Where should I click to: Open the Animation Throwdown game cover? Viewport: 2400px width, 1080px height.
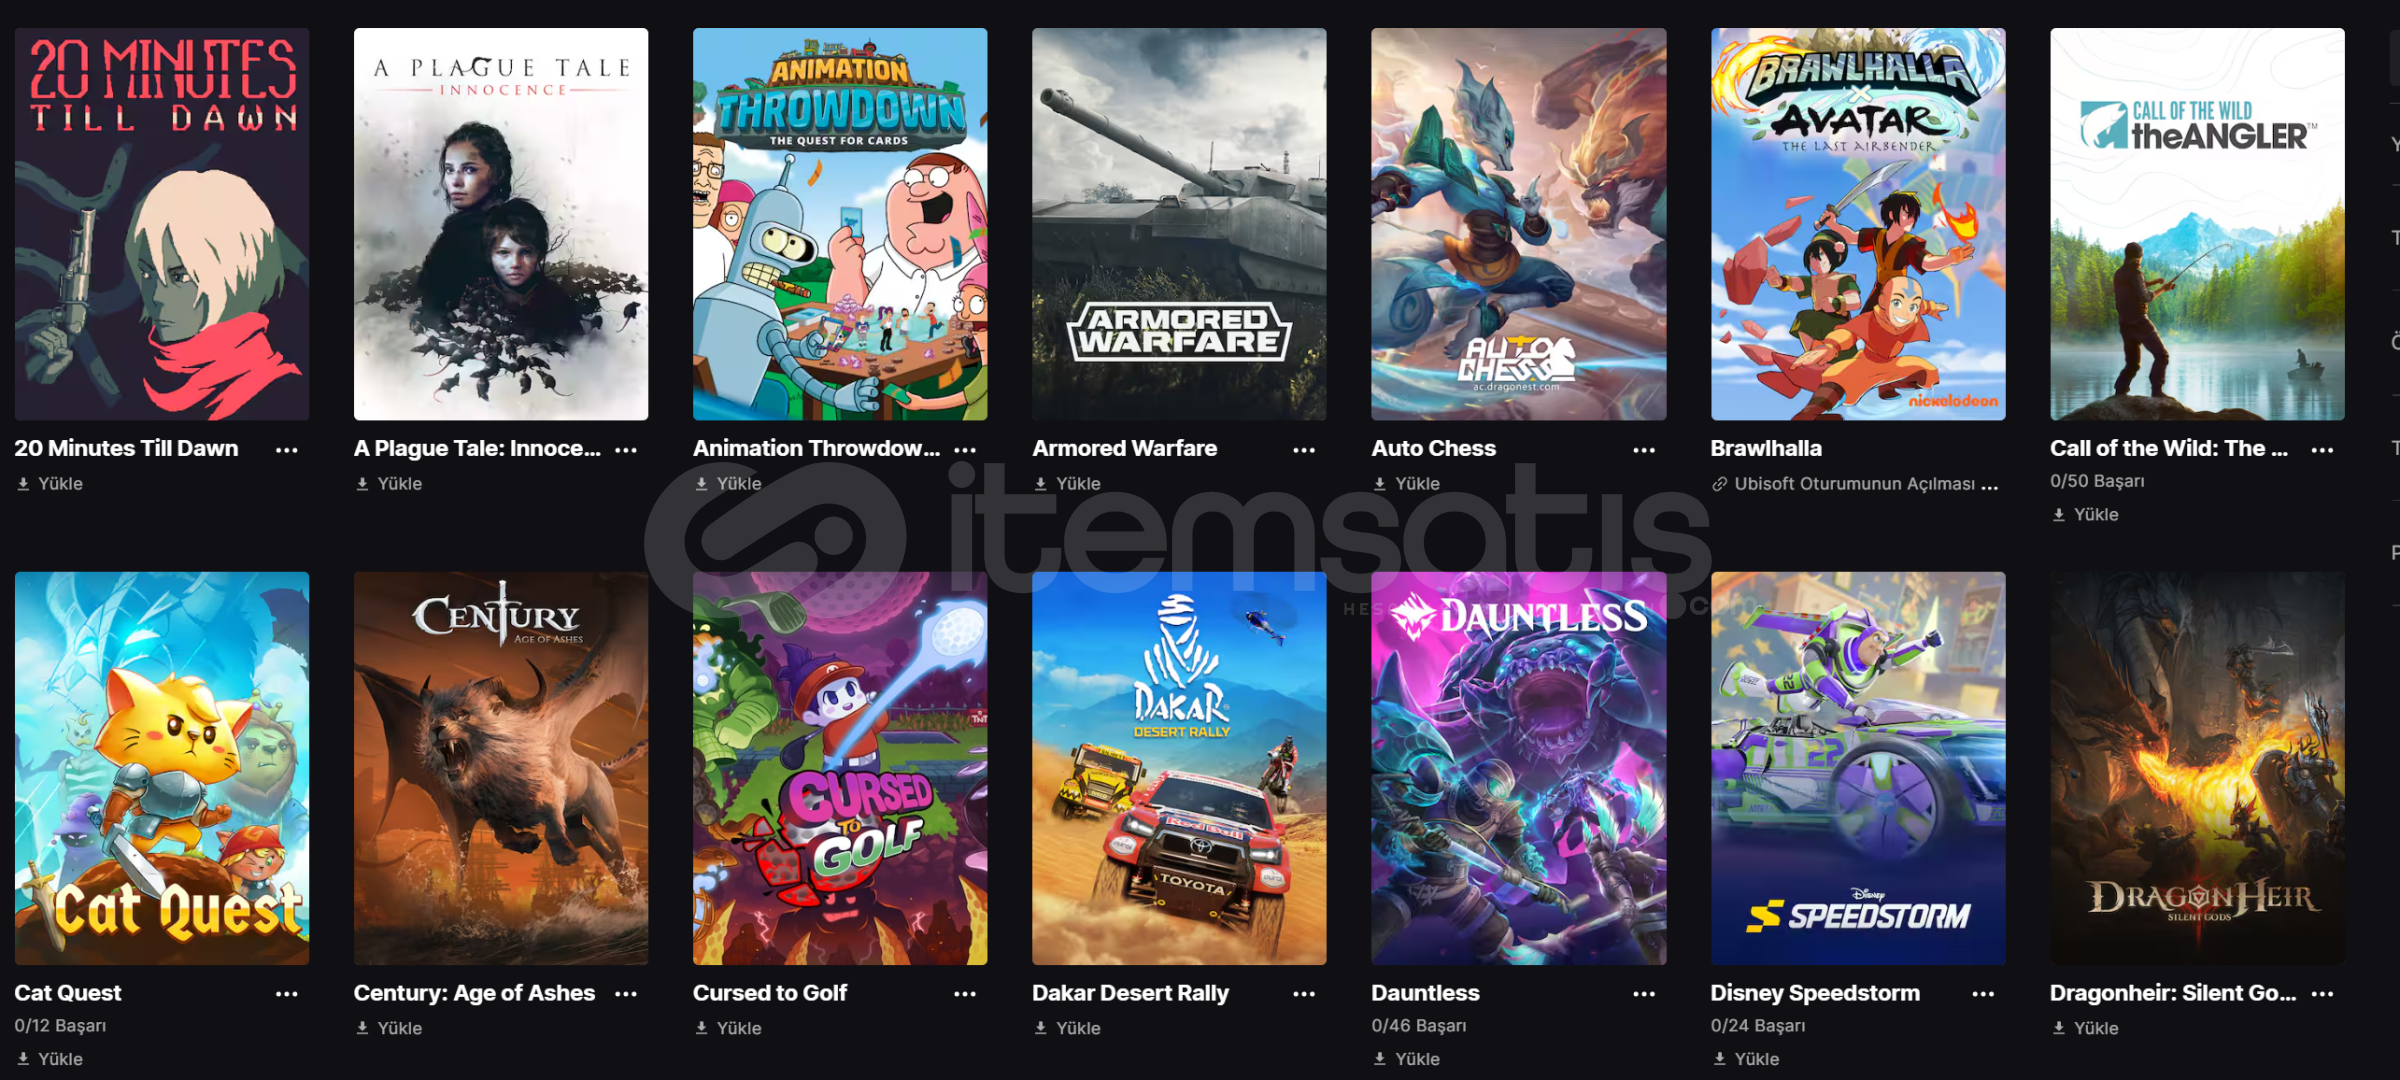(x=840, y=224)
